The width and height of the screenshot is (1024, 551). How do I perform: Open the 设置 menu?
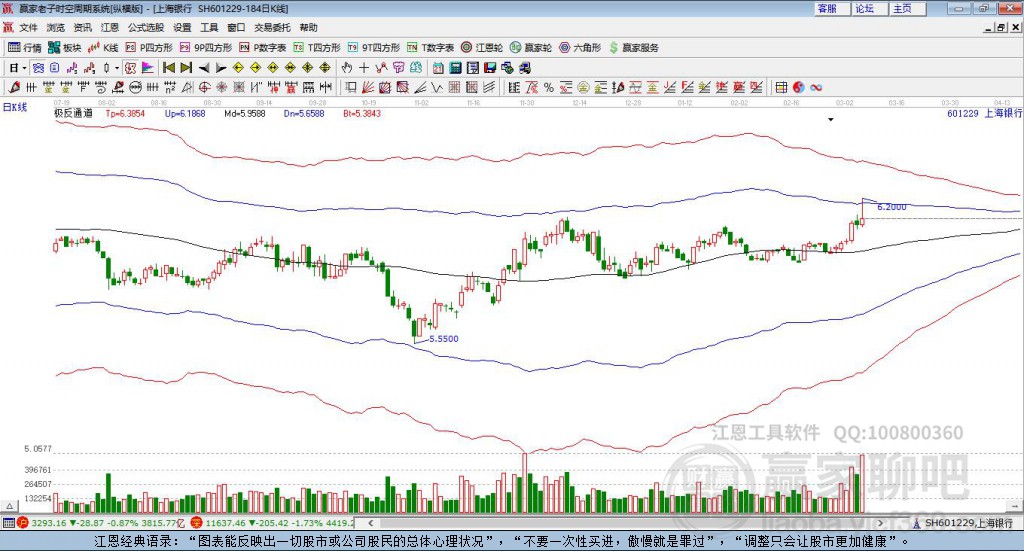pyautogui.click(x=182, y=27)
